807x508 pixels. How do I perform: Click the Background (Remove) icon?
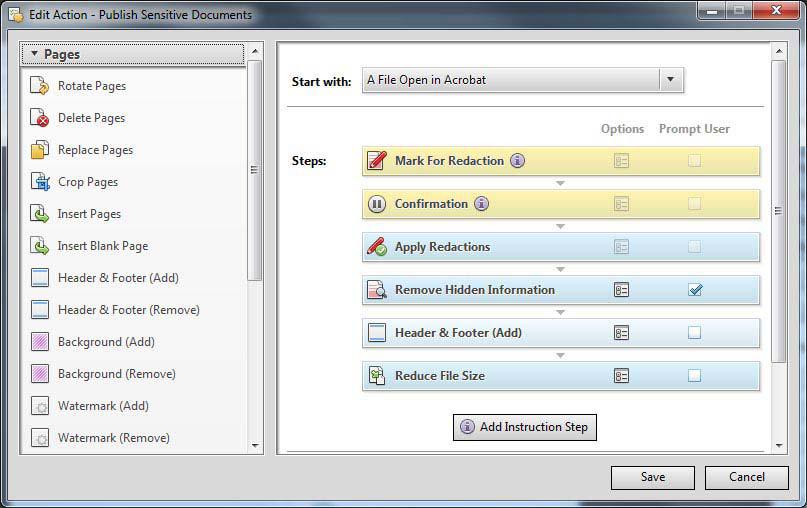40,374
